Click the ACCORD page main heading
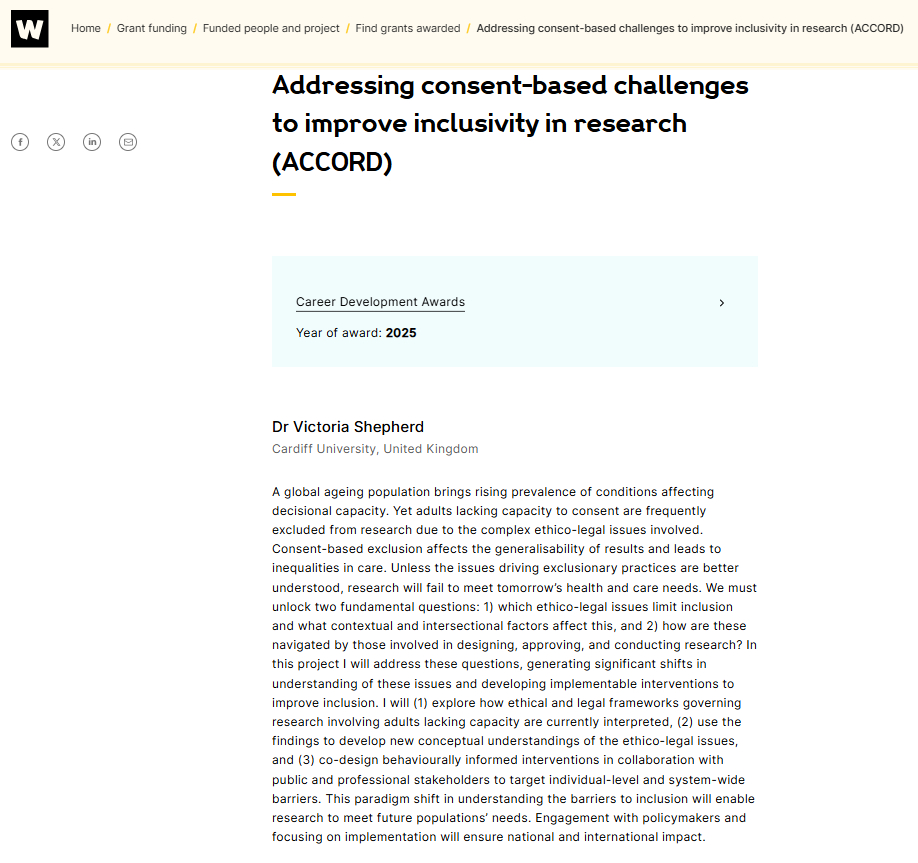Image resolution: width=918 pixels, height=863 pixels. point(510,123)
